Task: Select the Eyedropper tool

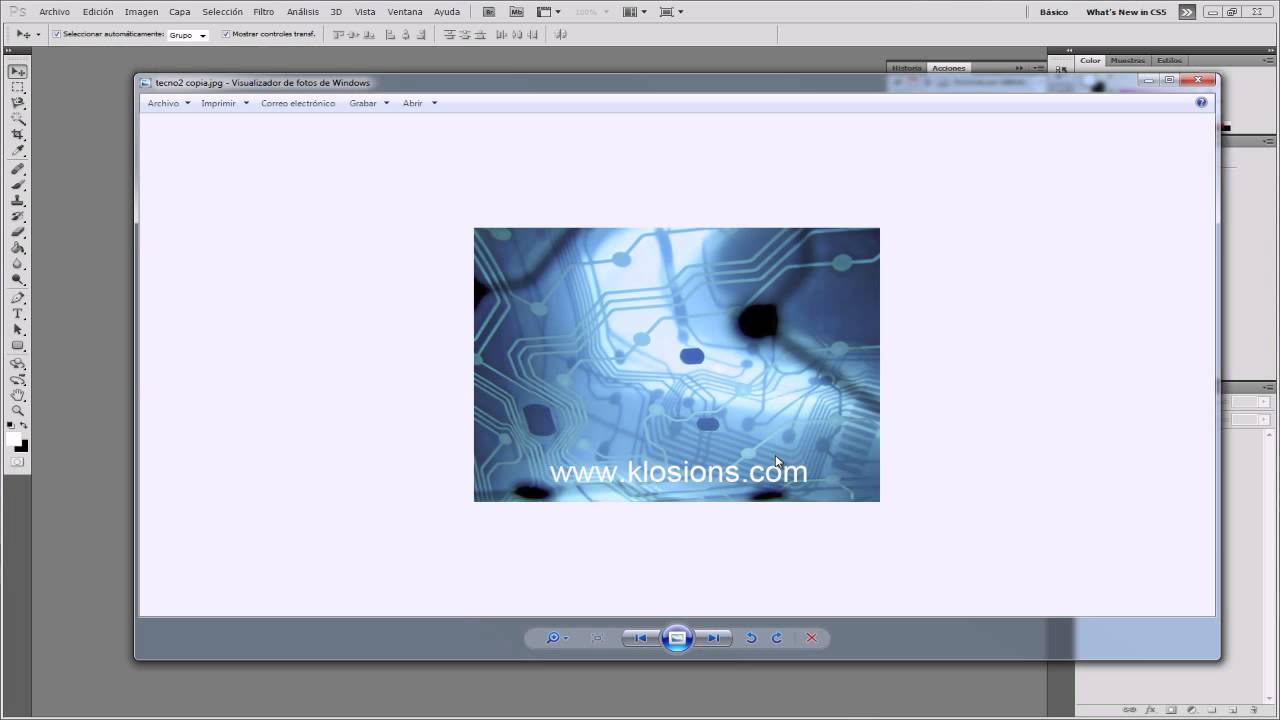Action: 18,151
